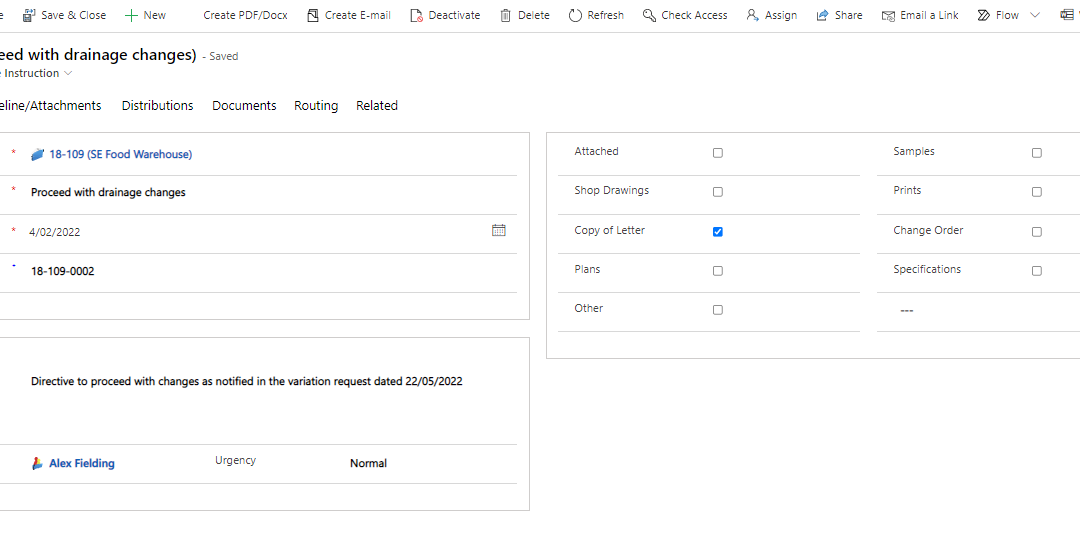Expand the Flow dropdown chevron

point(1035,15)
